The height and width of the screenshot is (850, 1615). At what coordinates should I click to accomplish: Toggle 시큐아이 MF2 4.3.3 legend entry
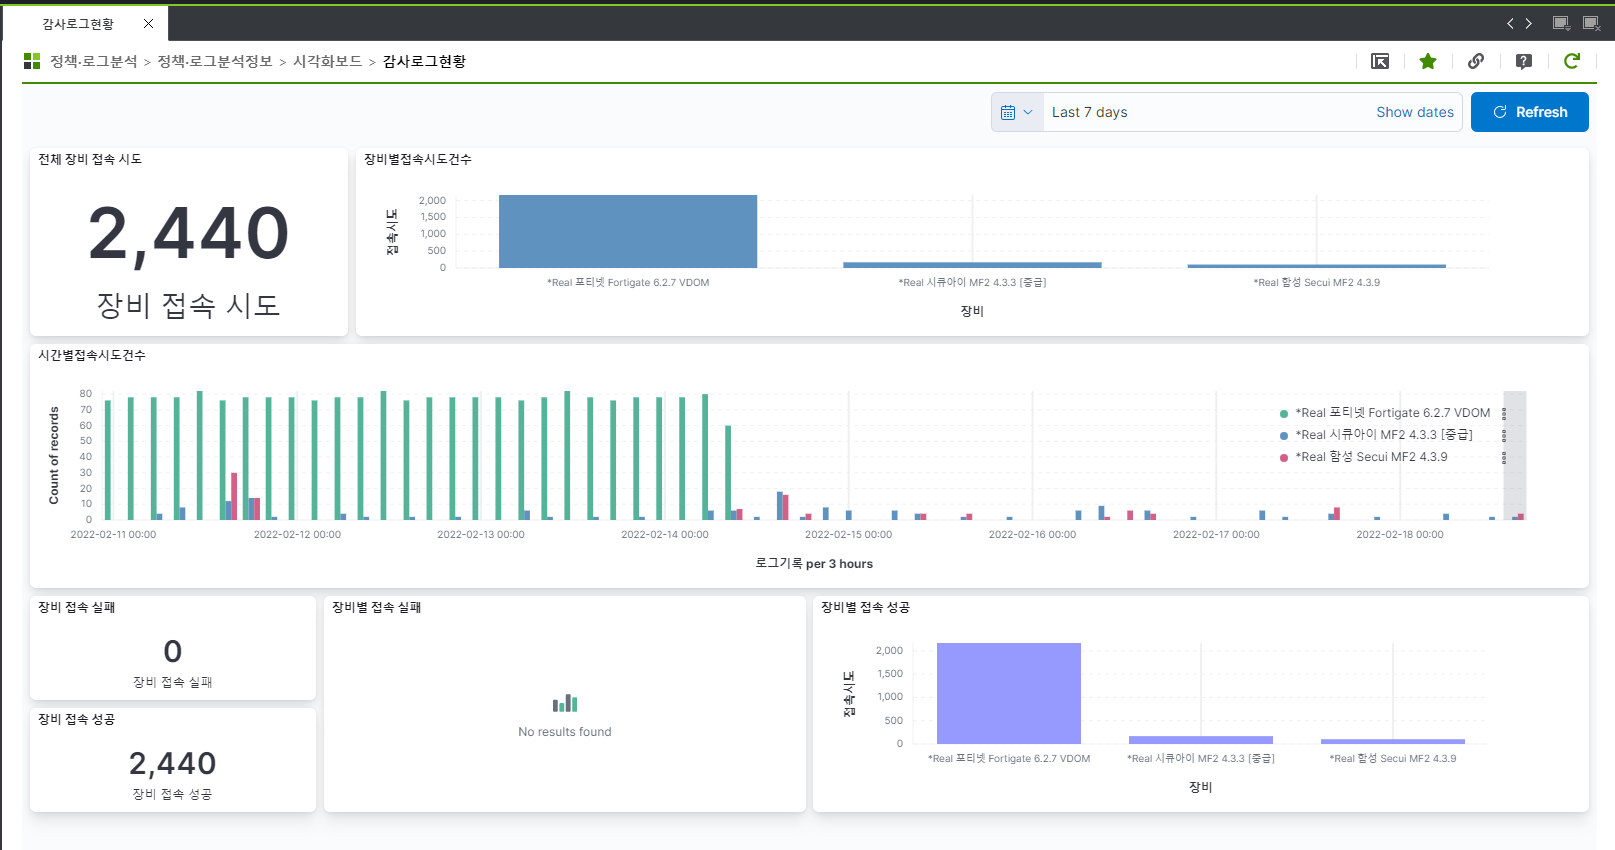click(1384, 435)
